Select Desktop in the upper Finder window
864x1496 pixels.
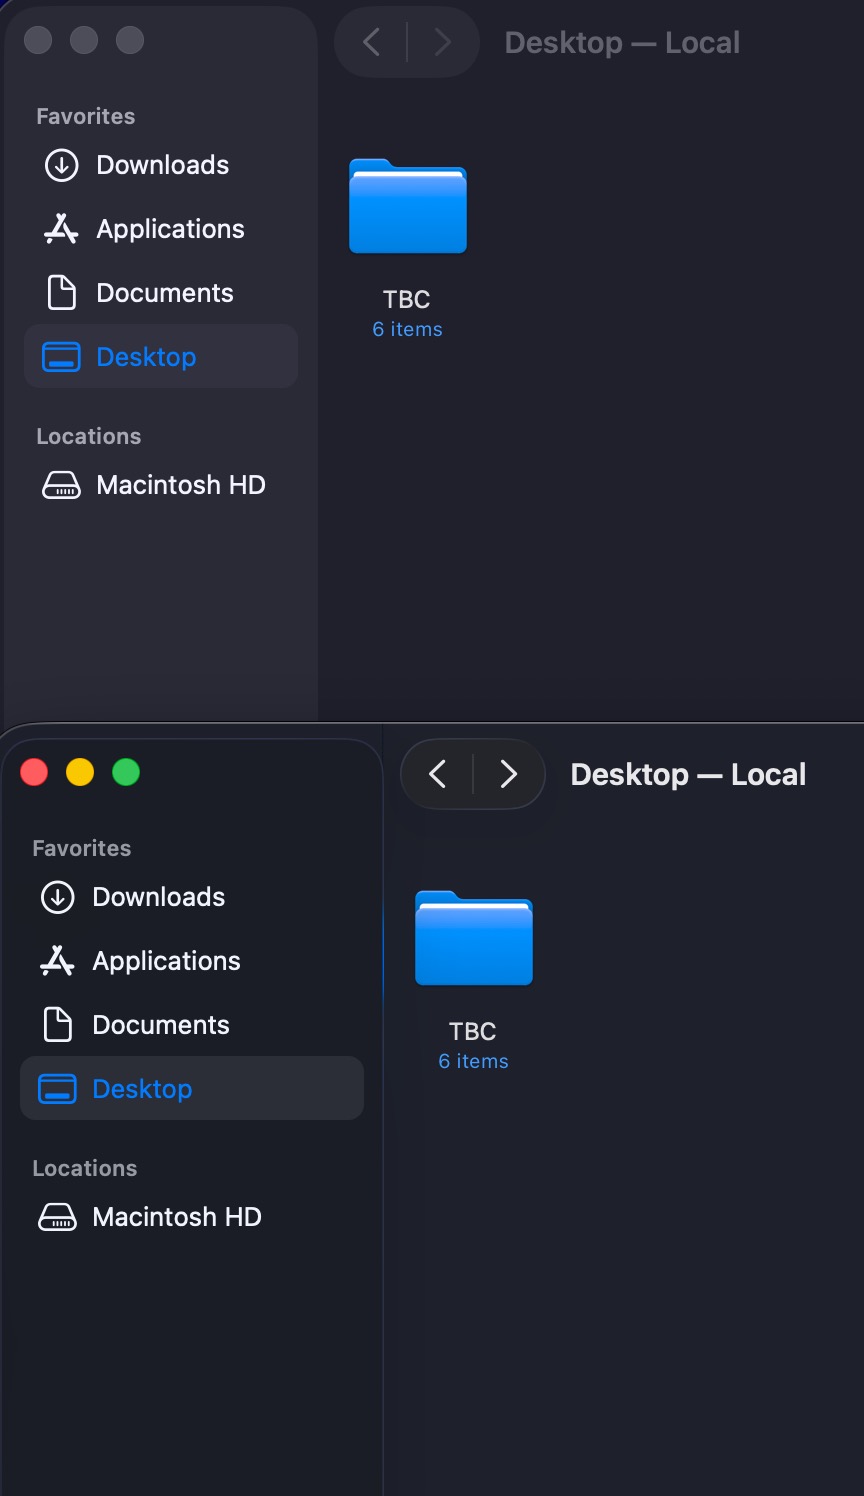(x=161, y=356)
